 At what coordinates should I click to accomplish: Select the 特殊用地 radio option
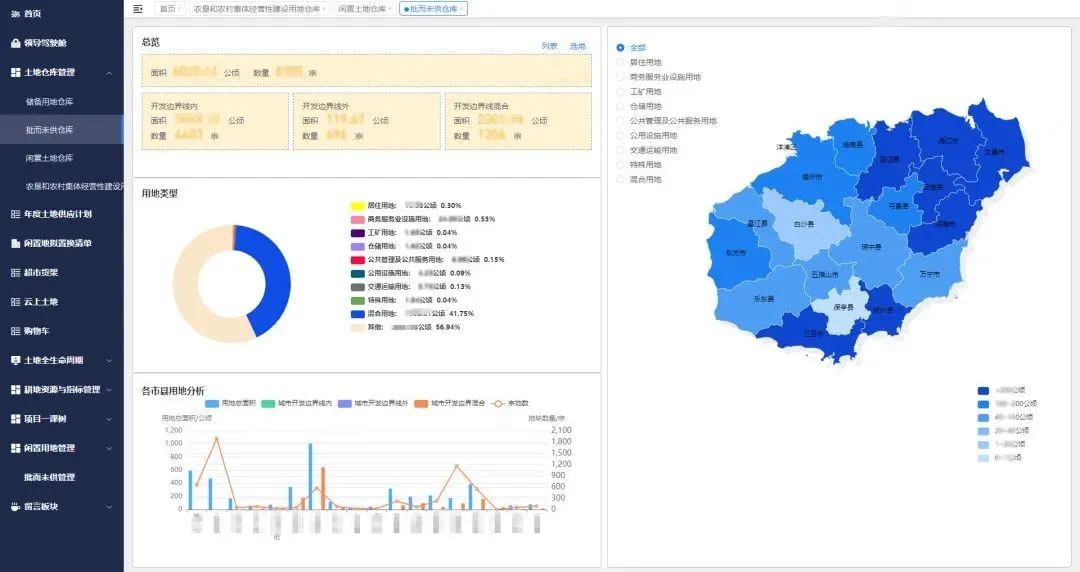(x=620, y=165)
